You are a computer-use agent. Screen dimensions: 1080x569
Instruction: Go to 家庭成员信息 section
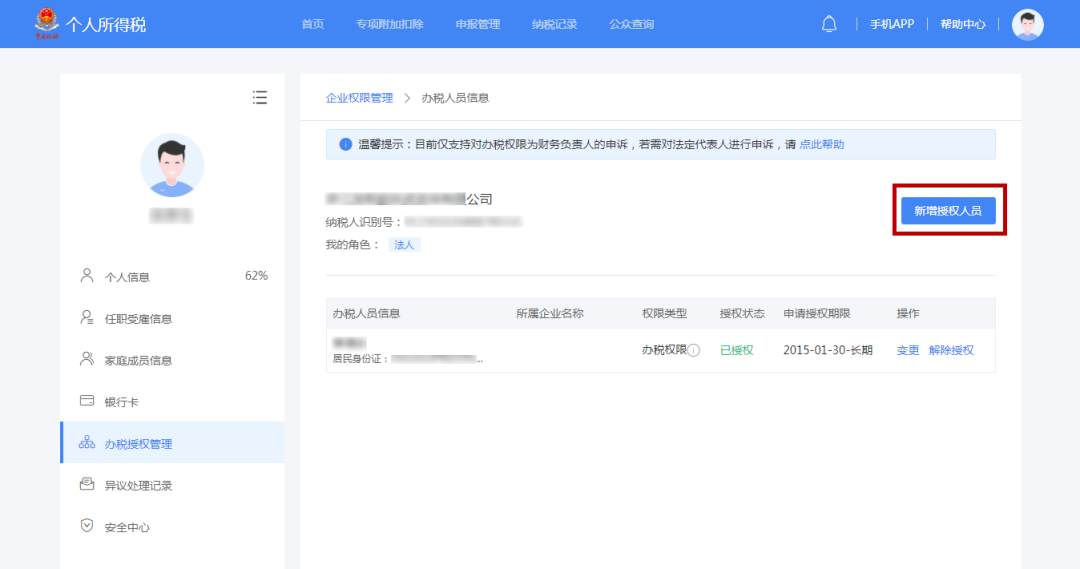[138, 360]
